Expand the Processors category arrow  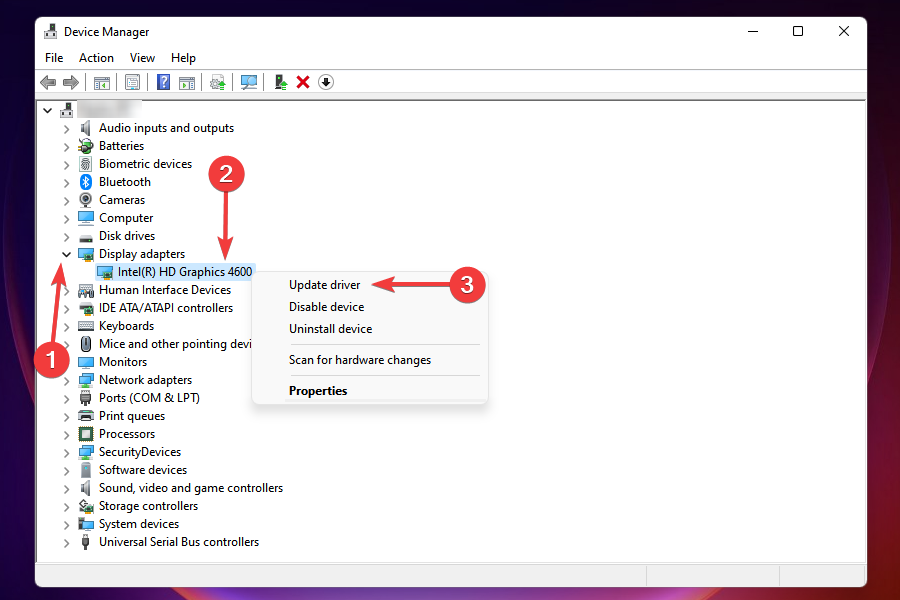(67, 435)
